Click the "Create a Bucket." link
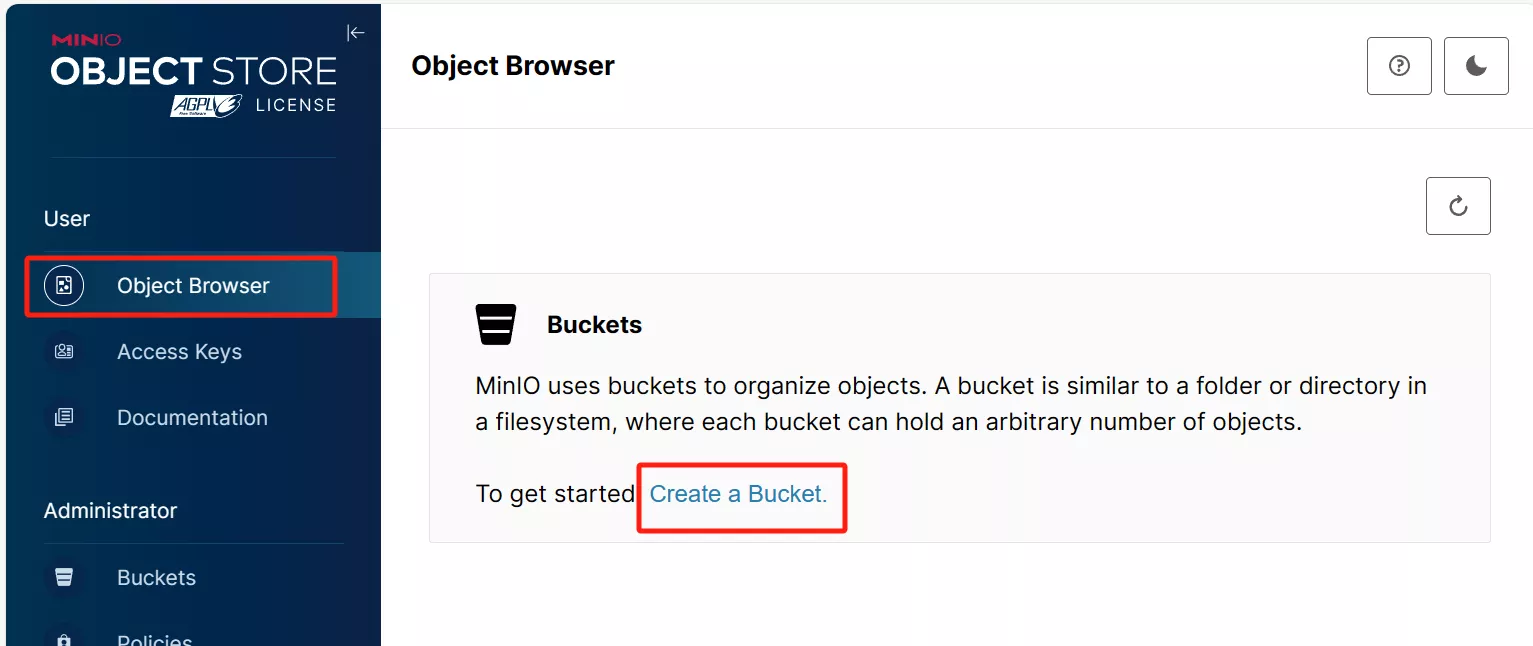Image resolution: width=1533 pixels, height=646 pixels. 738,494
